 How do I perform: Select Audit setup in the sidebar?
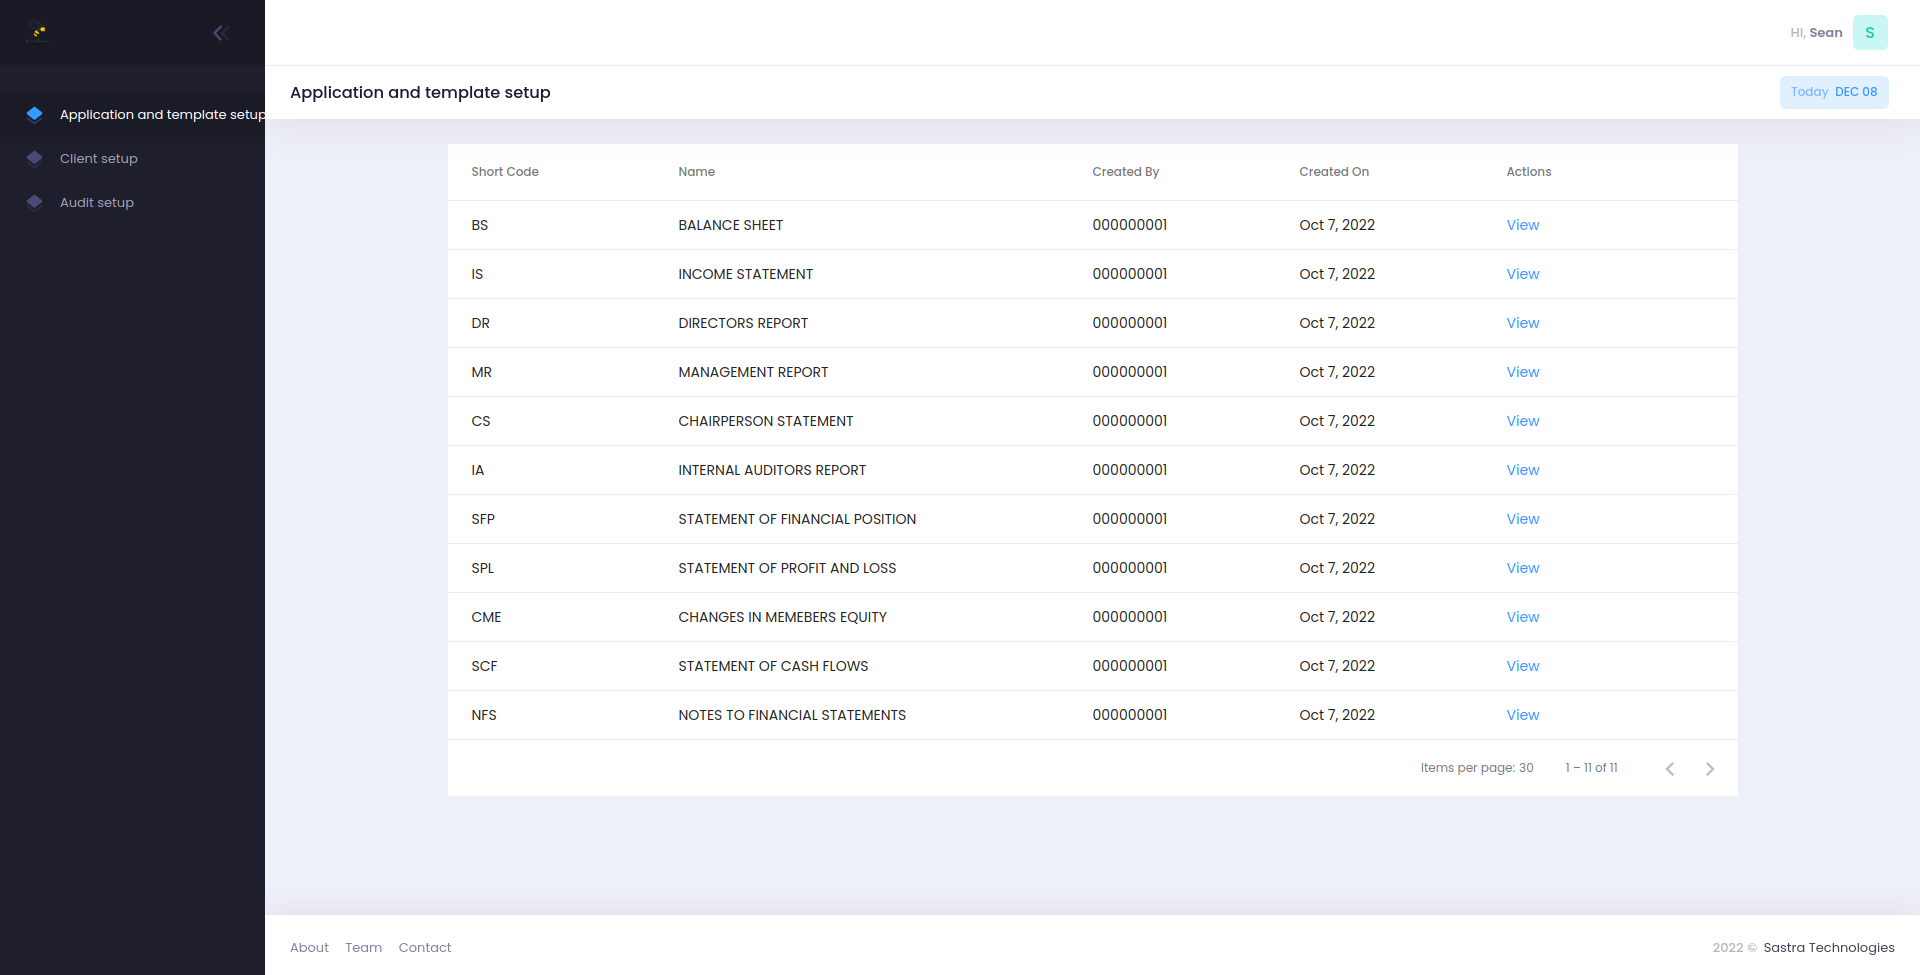tap(96, 202)
